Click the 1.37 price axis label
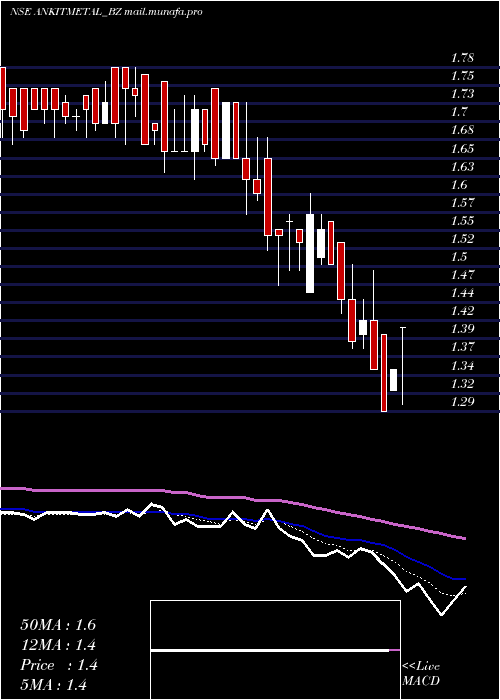Image resolution: width=500 pixels, height=700 pixels. pyautogui.click(x=462, y=347)
